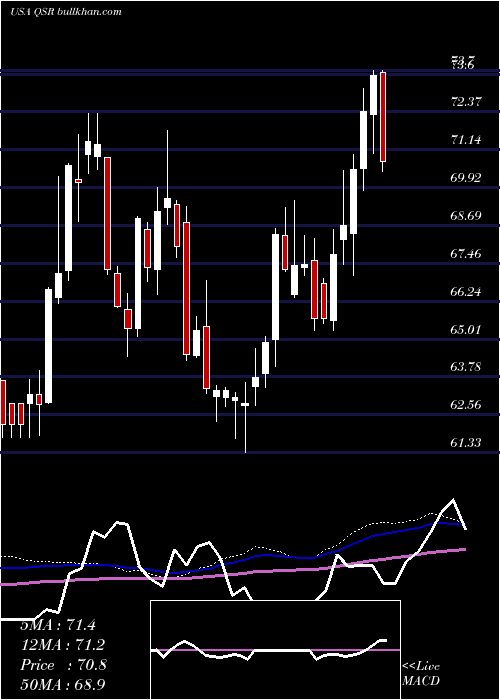Click the last red candlestick at the chart's right edge
500x700 pixels.
[x=383, y=117]
